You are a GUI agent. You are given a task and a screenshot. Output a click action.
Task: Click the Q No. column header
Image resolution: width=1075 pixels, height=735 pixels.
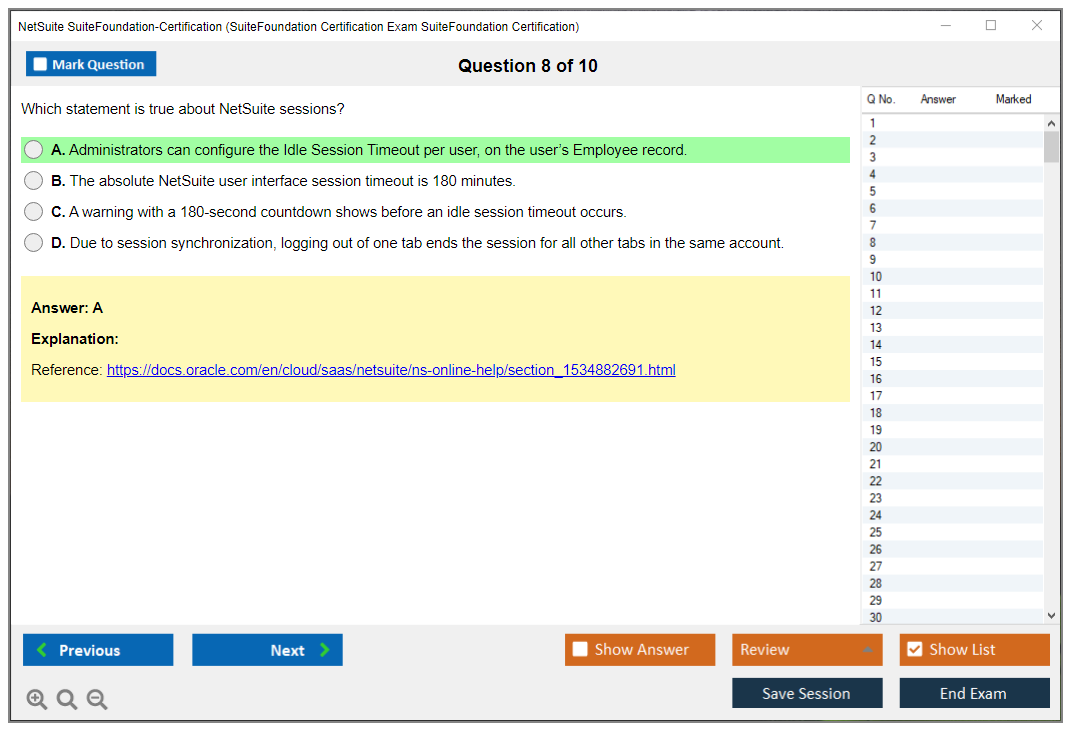point(881,99)
